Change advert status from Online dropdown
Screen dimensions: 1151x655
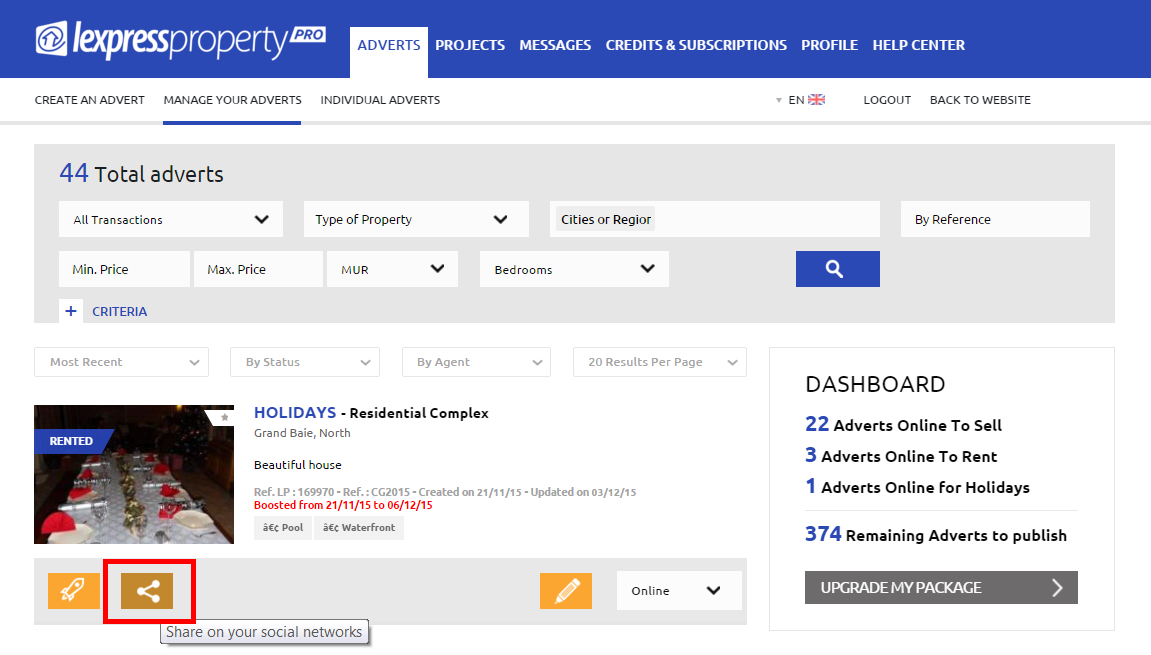[x=679, y=590]
